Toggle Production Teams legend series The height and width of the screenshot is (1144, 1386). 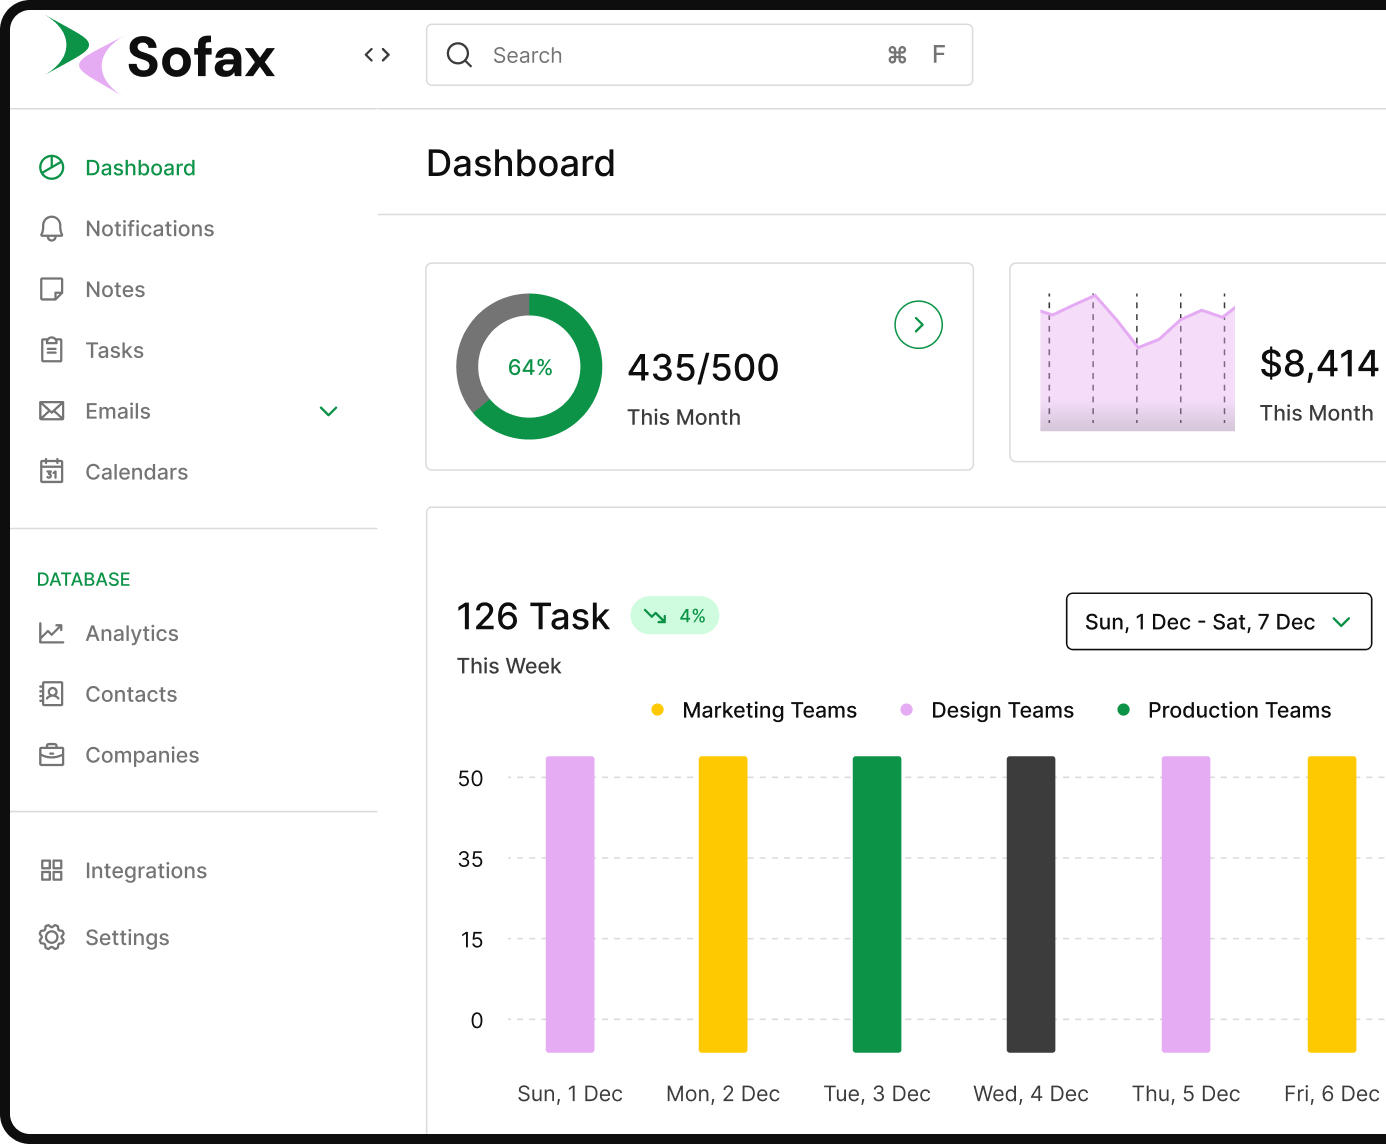[1225, 710]
